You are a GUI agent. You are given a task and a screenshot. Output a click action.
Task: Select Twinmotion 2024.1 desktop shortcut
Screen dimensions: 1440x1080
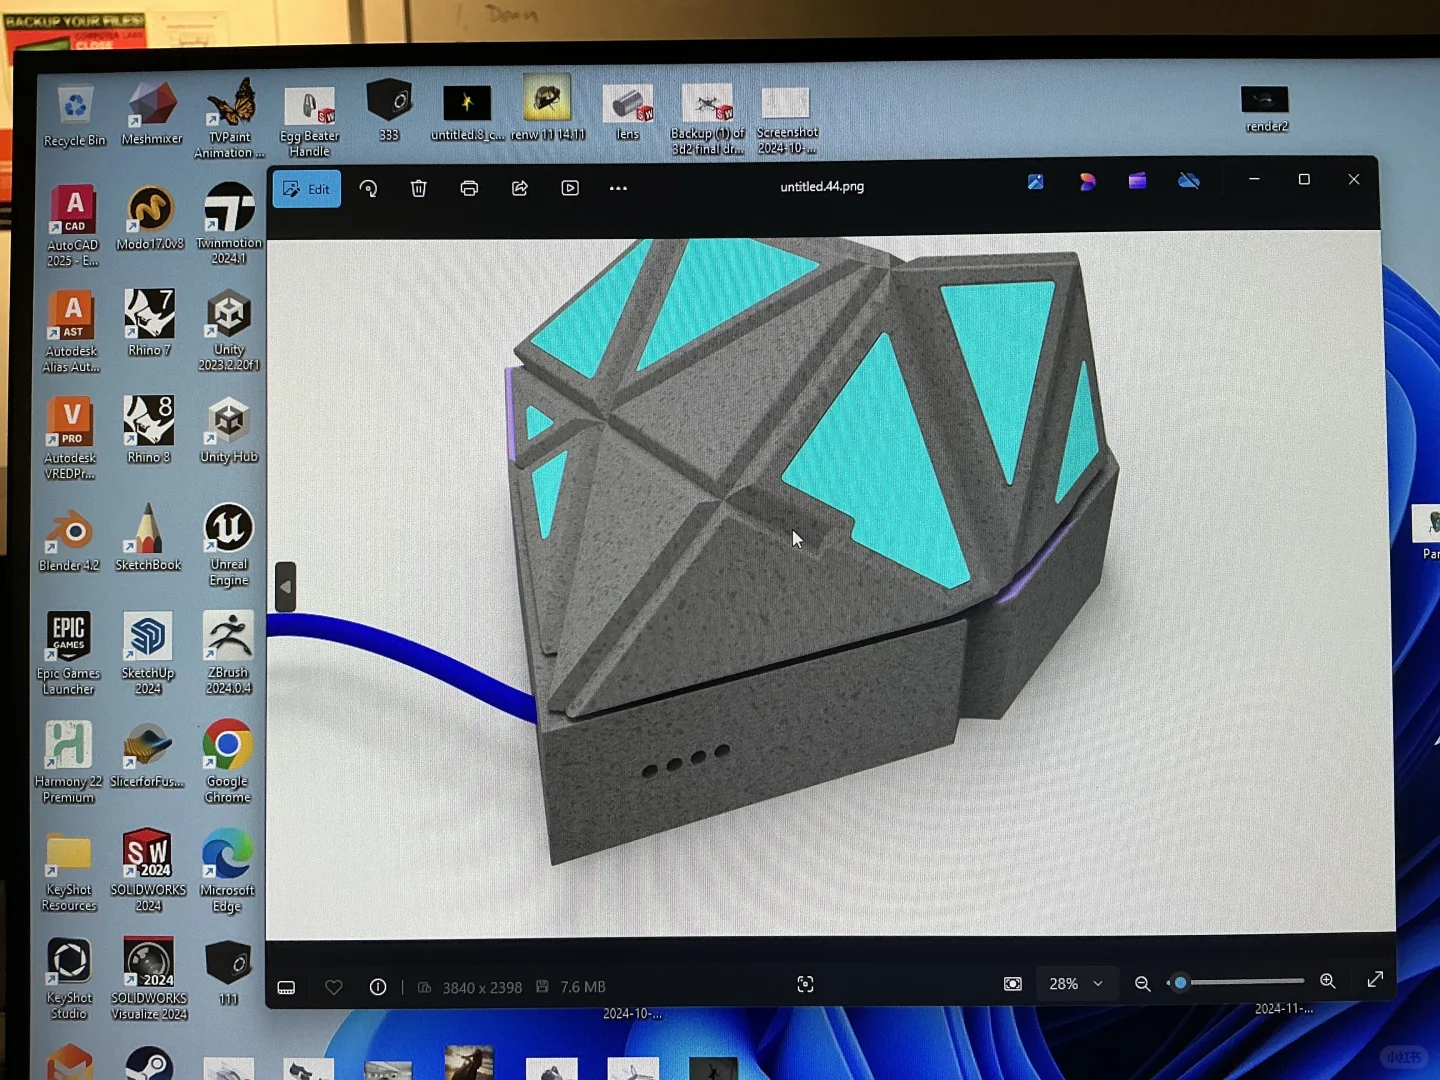point(229,224)
